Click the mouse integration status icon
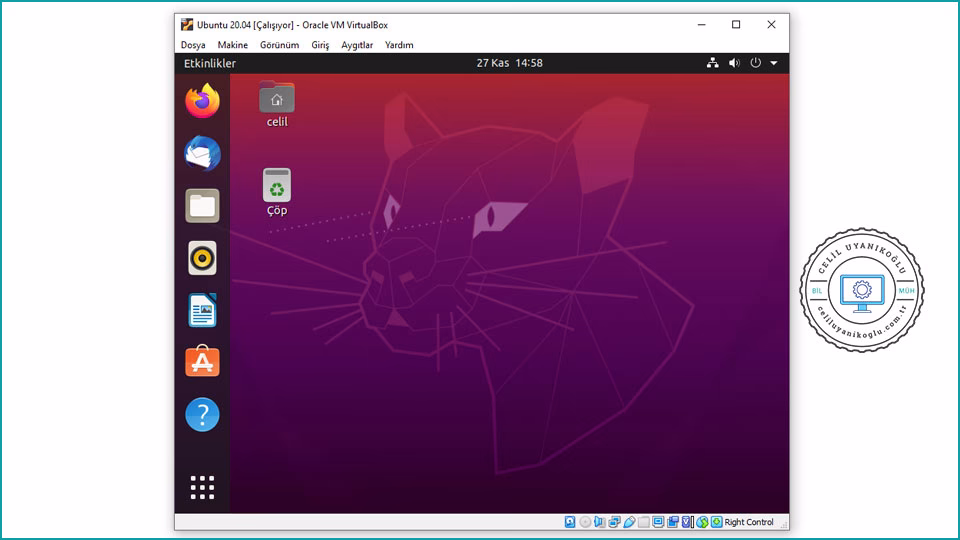Screen dimensions: 960x540 point(702,522)
